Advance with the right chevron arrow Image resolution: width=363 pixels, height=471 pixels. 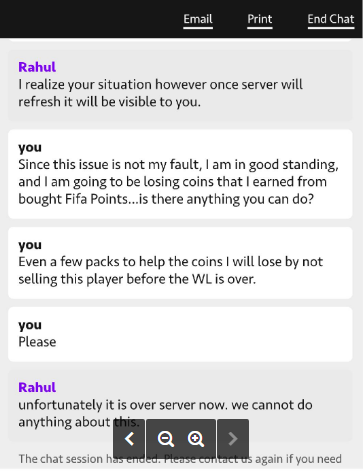(x=233, y=439)
